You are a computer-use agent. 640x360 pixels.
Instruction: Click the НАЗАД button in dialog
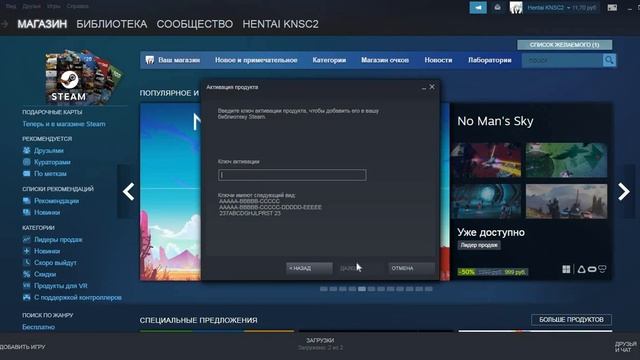[309, 268]
